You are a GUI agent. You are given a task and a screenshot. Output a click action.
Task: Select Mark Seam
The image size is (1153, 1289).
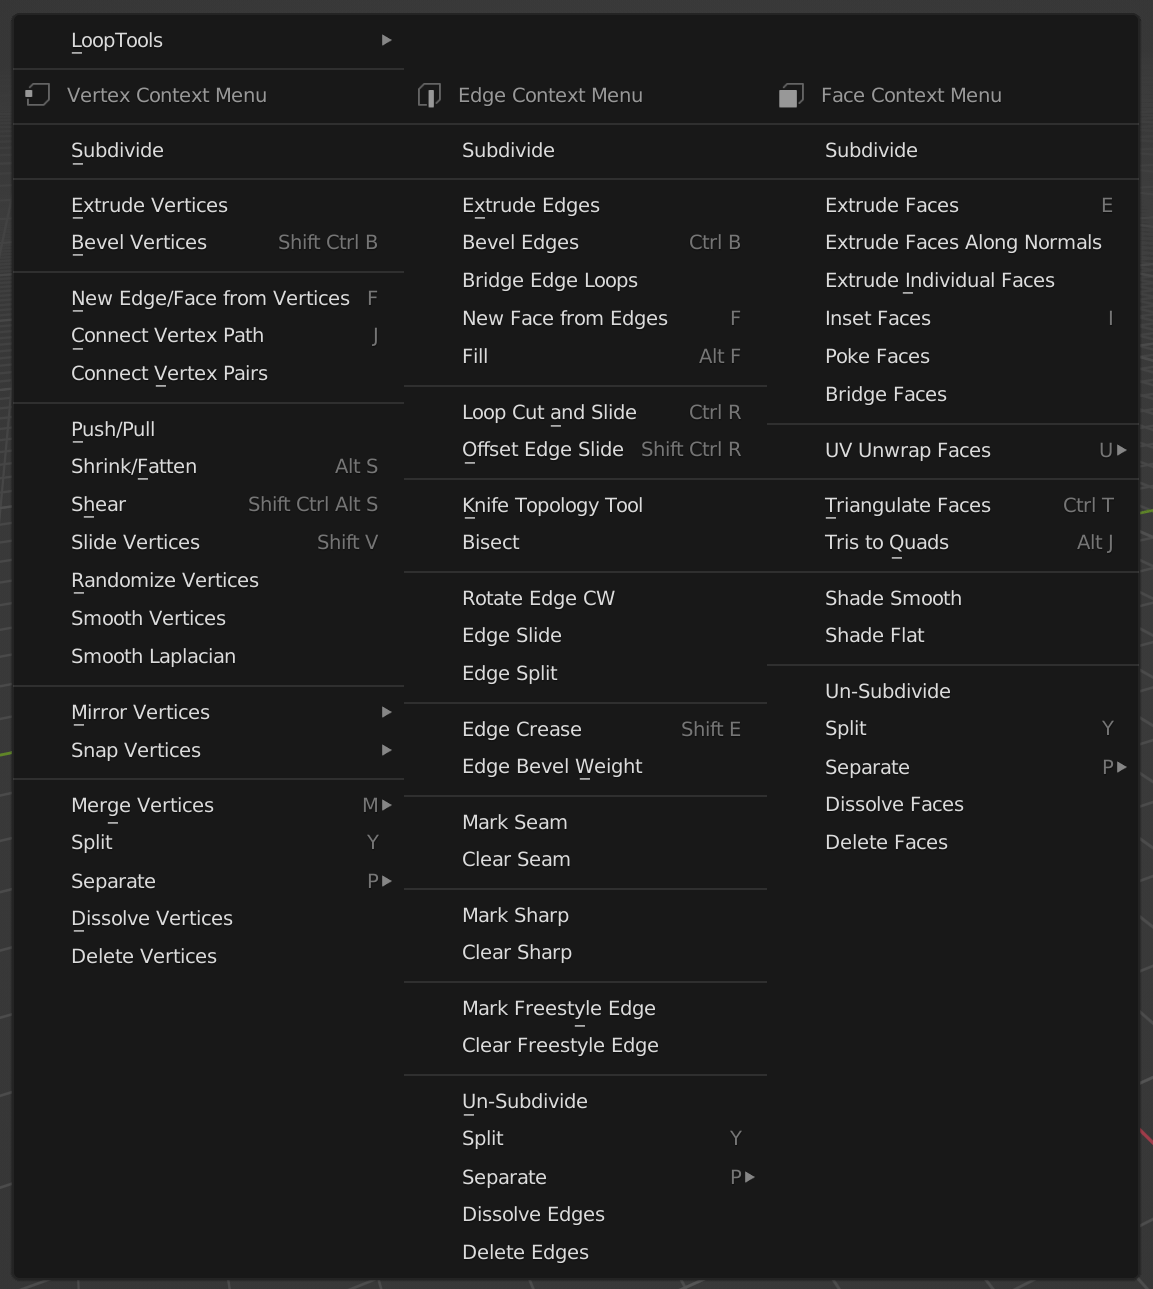pos(514,821)
